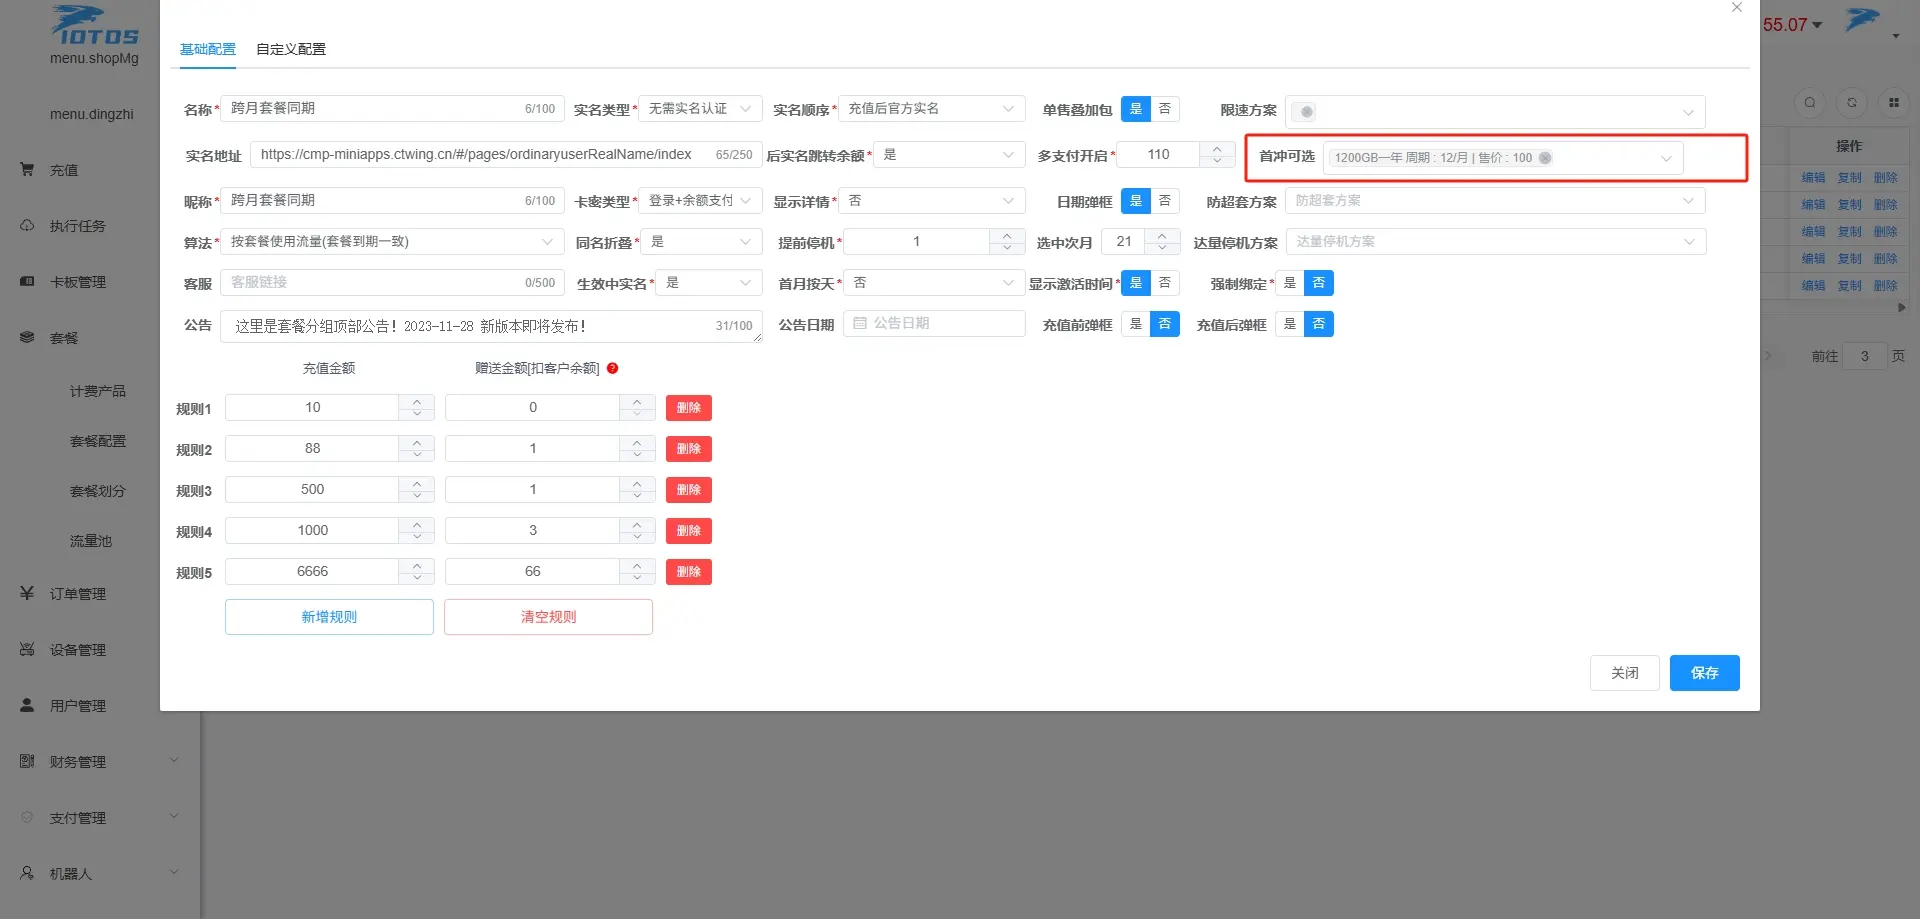Click the 名称 input field
This screenshot has height=919, width=1920.
point(392,108)
